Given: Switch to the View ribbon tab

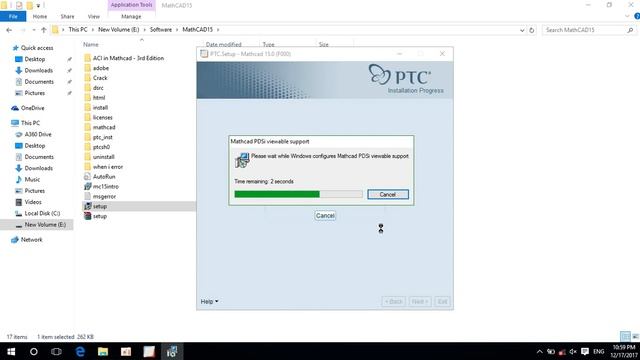Looking at the screenshot, I should pyautogui.click(x=93, y=16).
